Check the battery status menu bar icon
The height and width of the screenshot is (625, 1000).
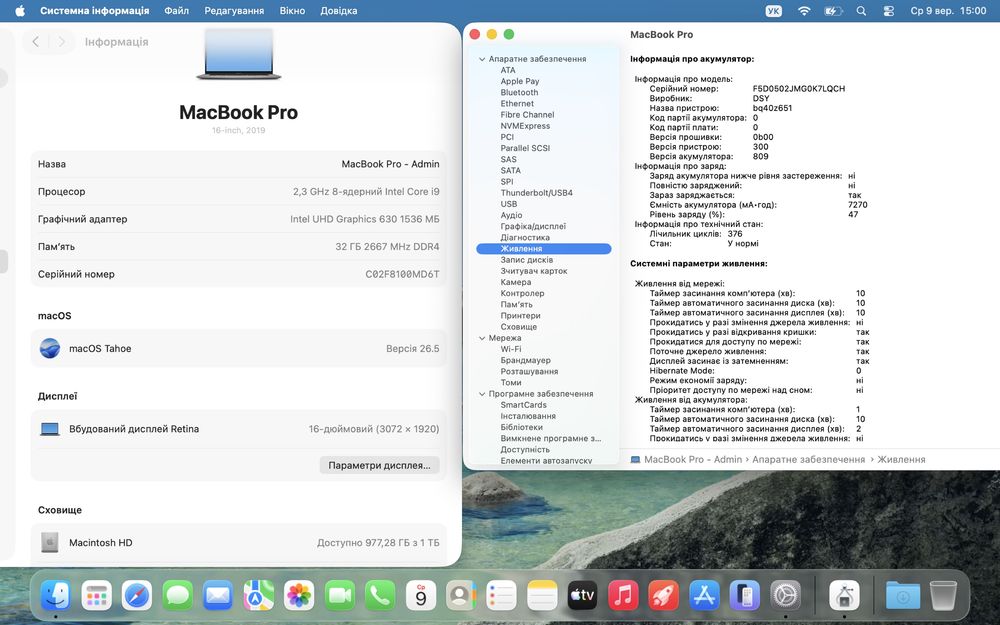(x=833, y=11)
